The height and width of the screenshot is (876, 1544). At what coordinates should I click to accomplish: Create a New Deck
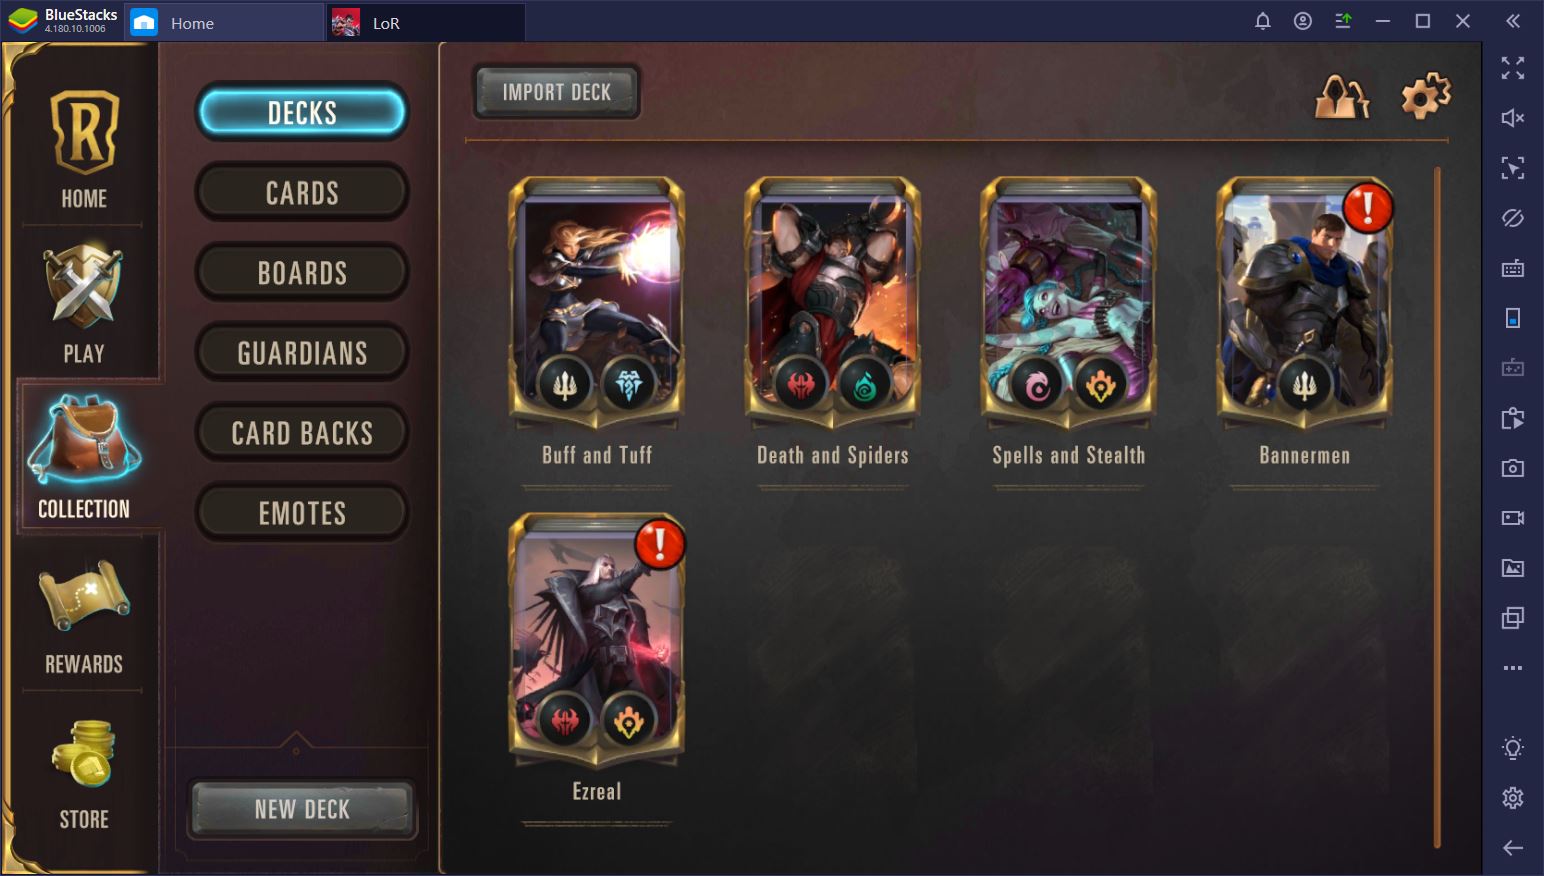click(x=302, y=809)
